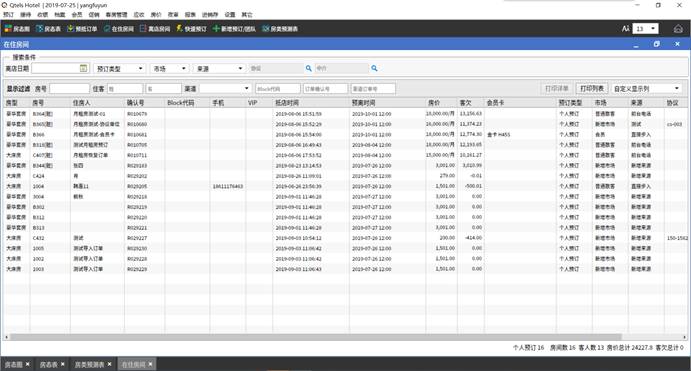Open the 收银 menu
Screen dimensions: 691x371
coord(43,15)
